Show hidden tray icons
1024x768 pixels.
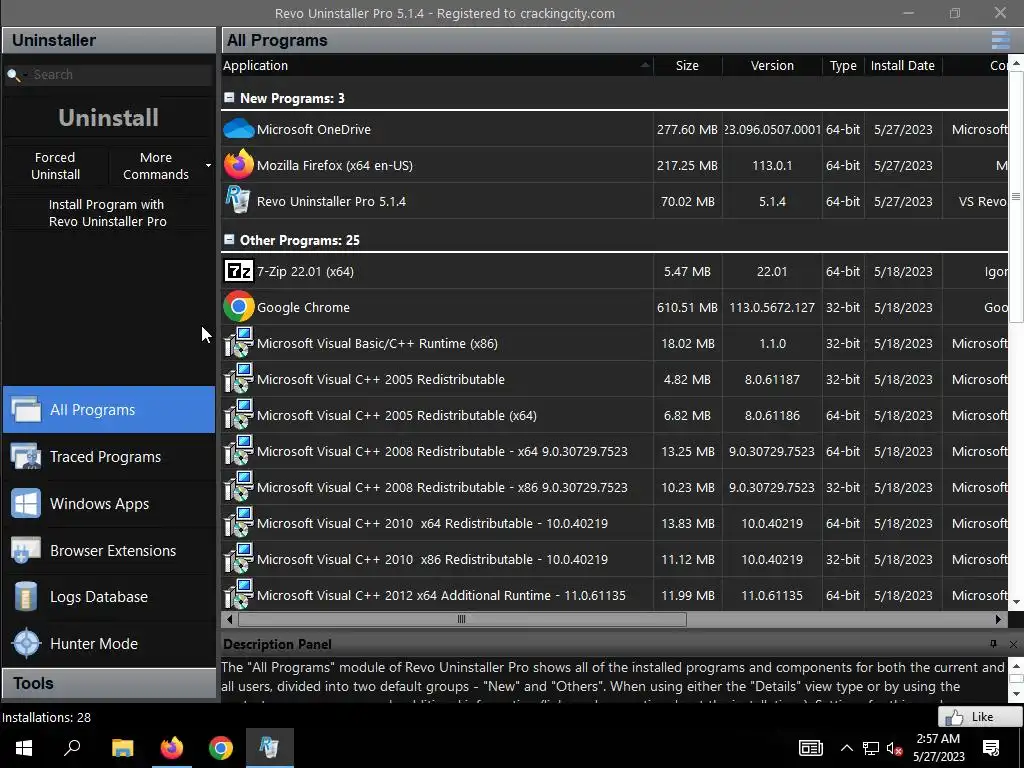846,748
